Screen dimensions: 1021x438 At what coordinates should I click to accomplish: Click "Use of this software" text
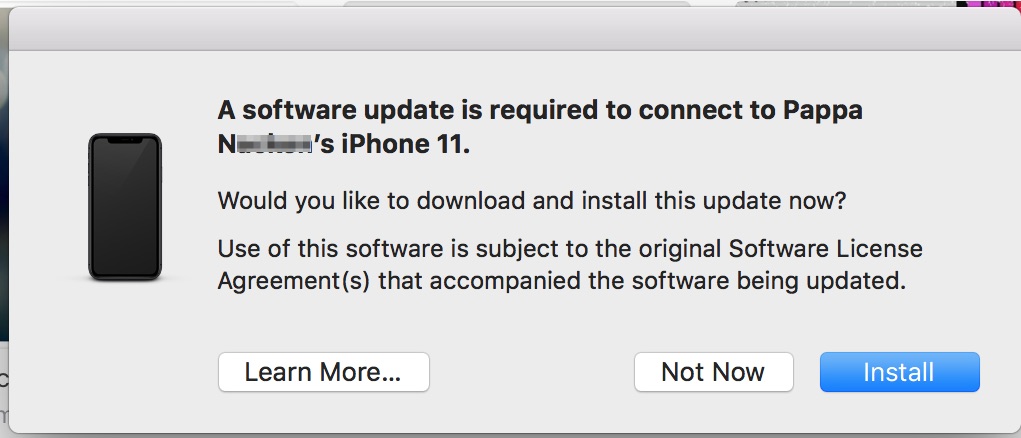(318, 248)
